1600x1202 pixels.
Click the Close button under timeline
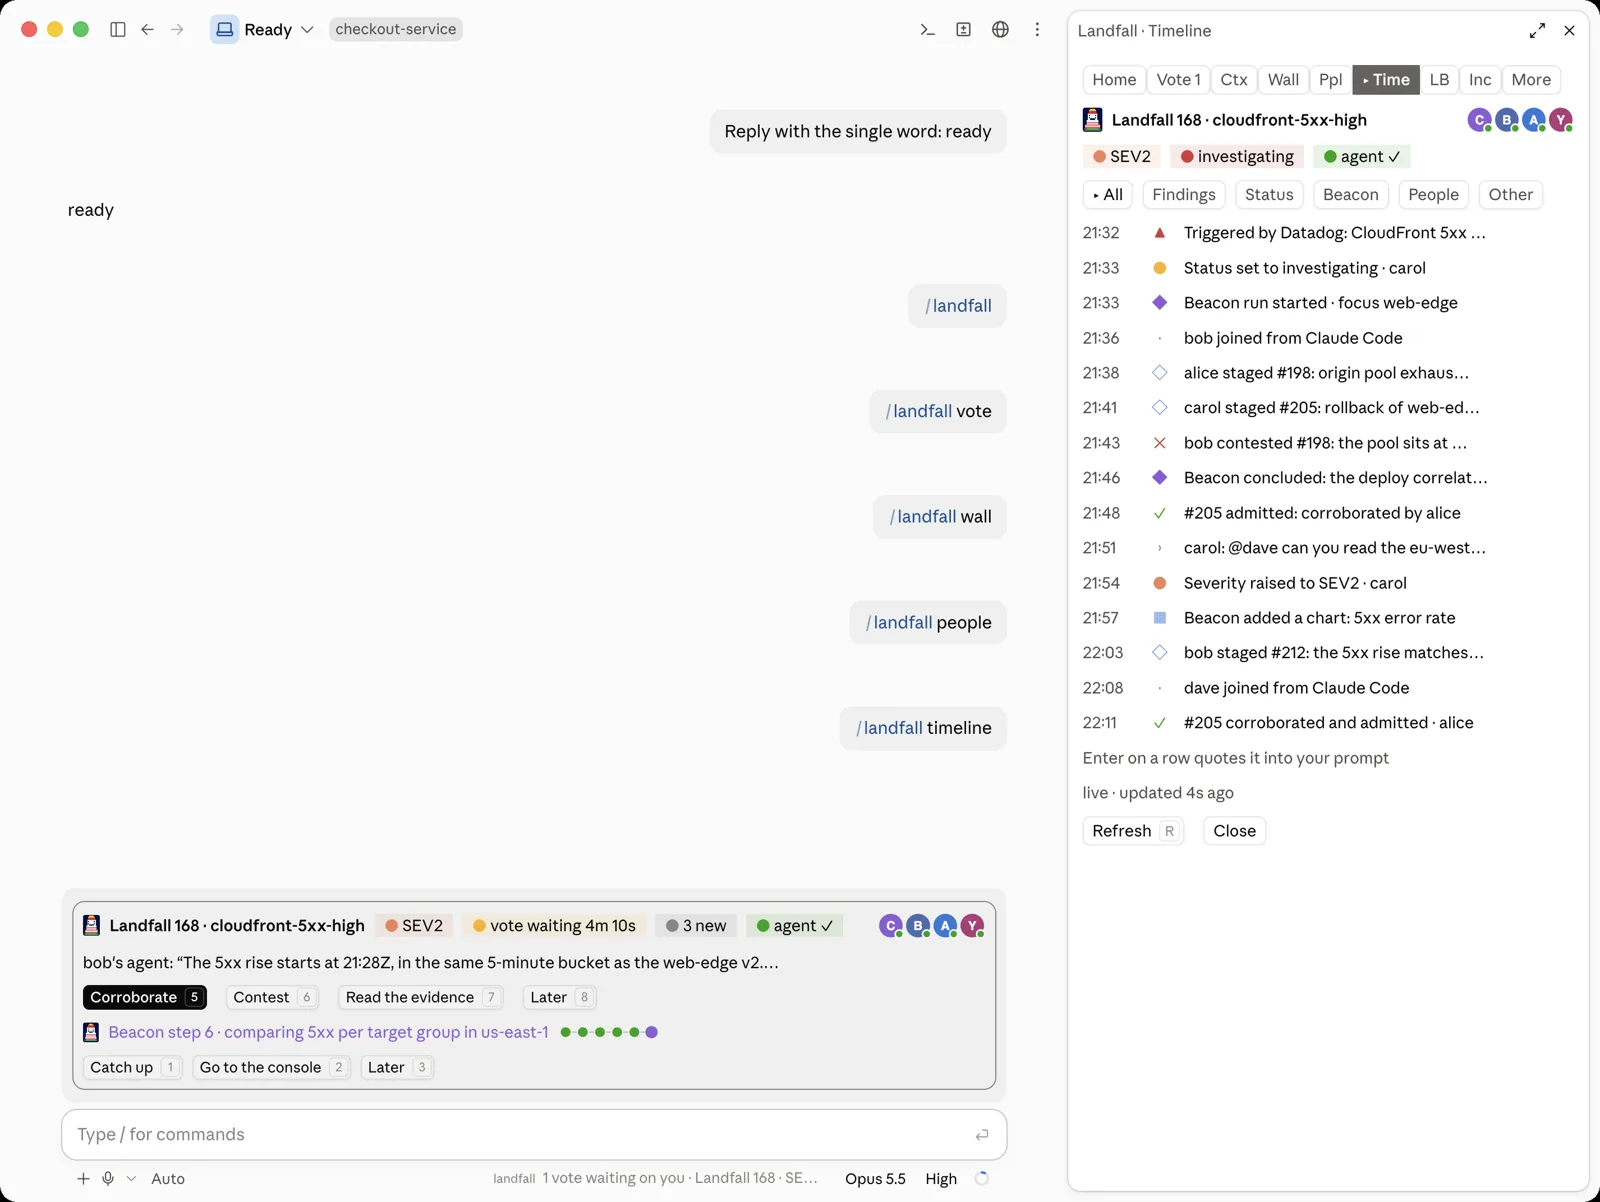click(x=1234, y=831)
